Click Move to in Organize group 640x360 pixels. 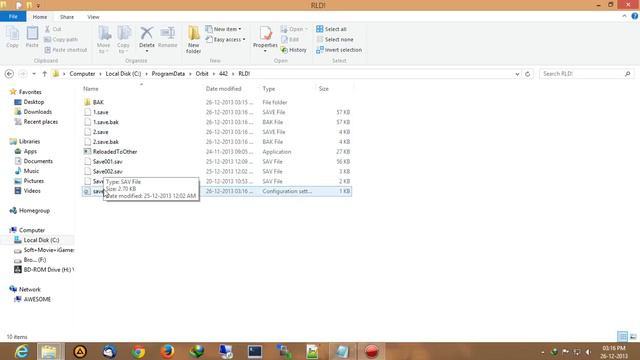[103, 39]
